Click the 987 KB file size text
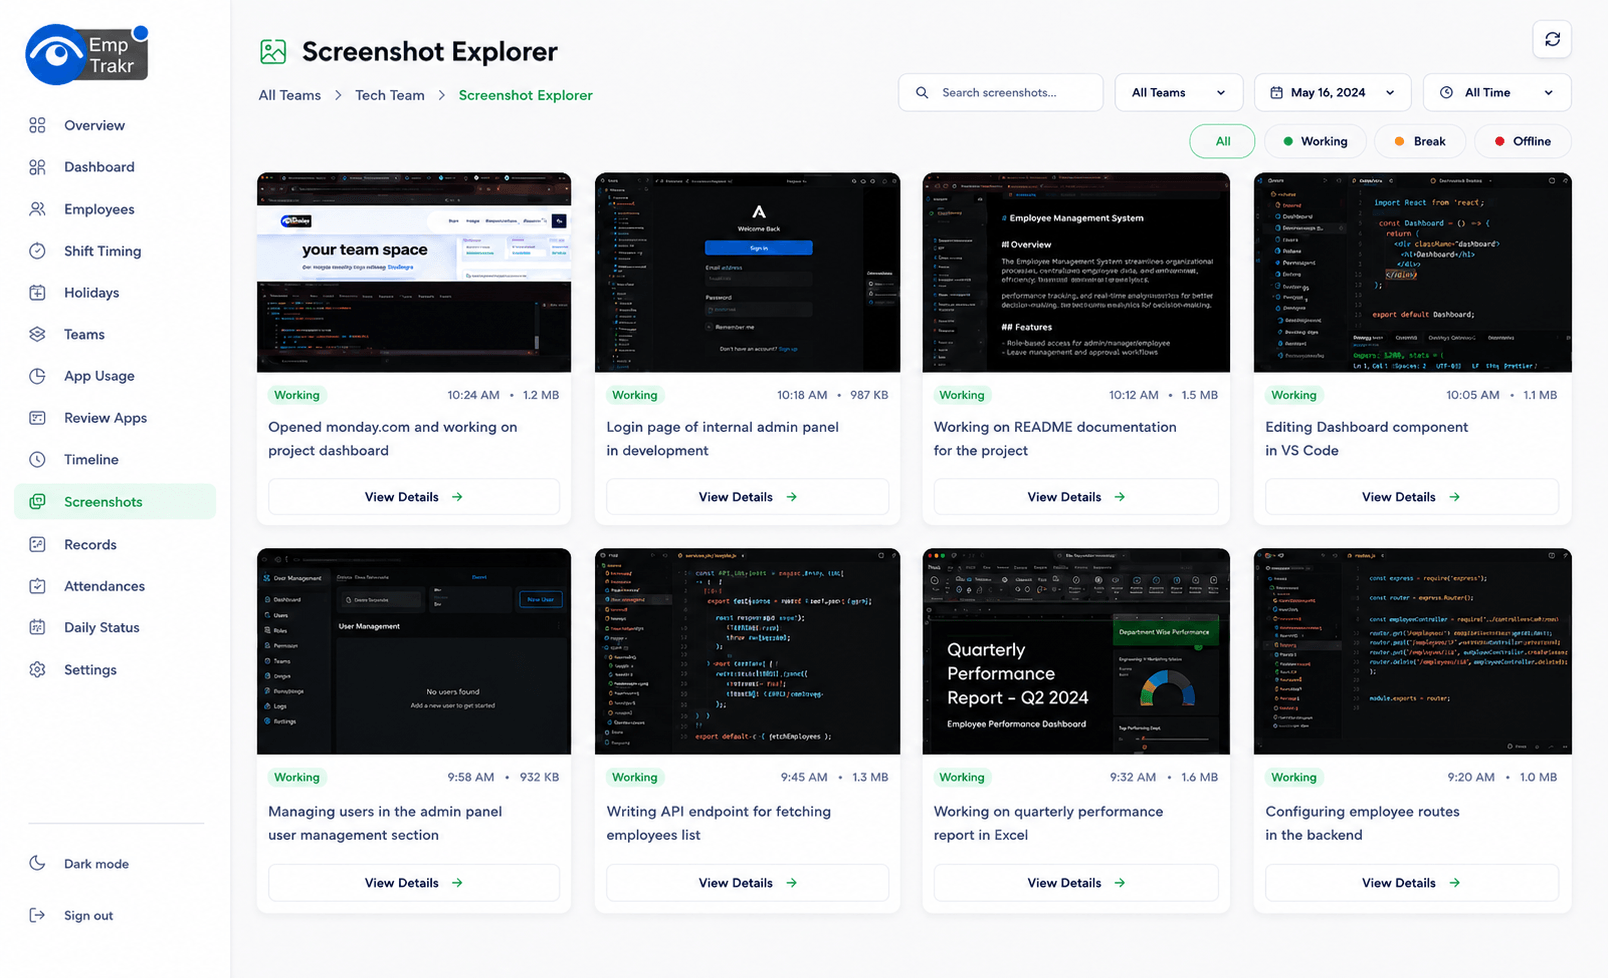Image resolution: width=1608 pixels, height=978 pixels. coord(869,395)
